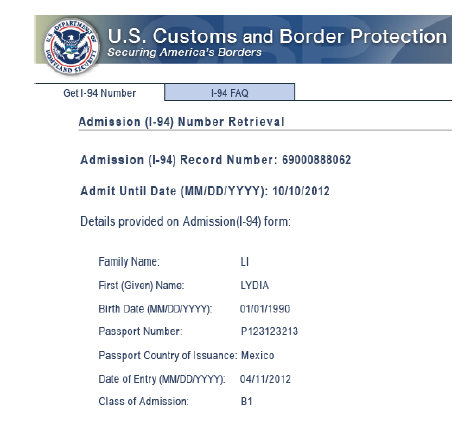The image size is (467, 425).
Task: Click the Class of Admission value B1
Action: 246,401
